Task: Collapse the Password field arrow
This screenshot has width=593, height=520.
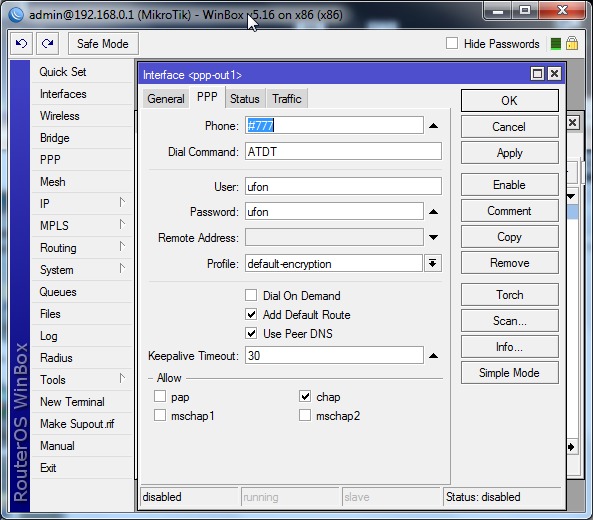Action: 433,211
